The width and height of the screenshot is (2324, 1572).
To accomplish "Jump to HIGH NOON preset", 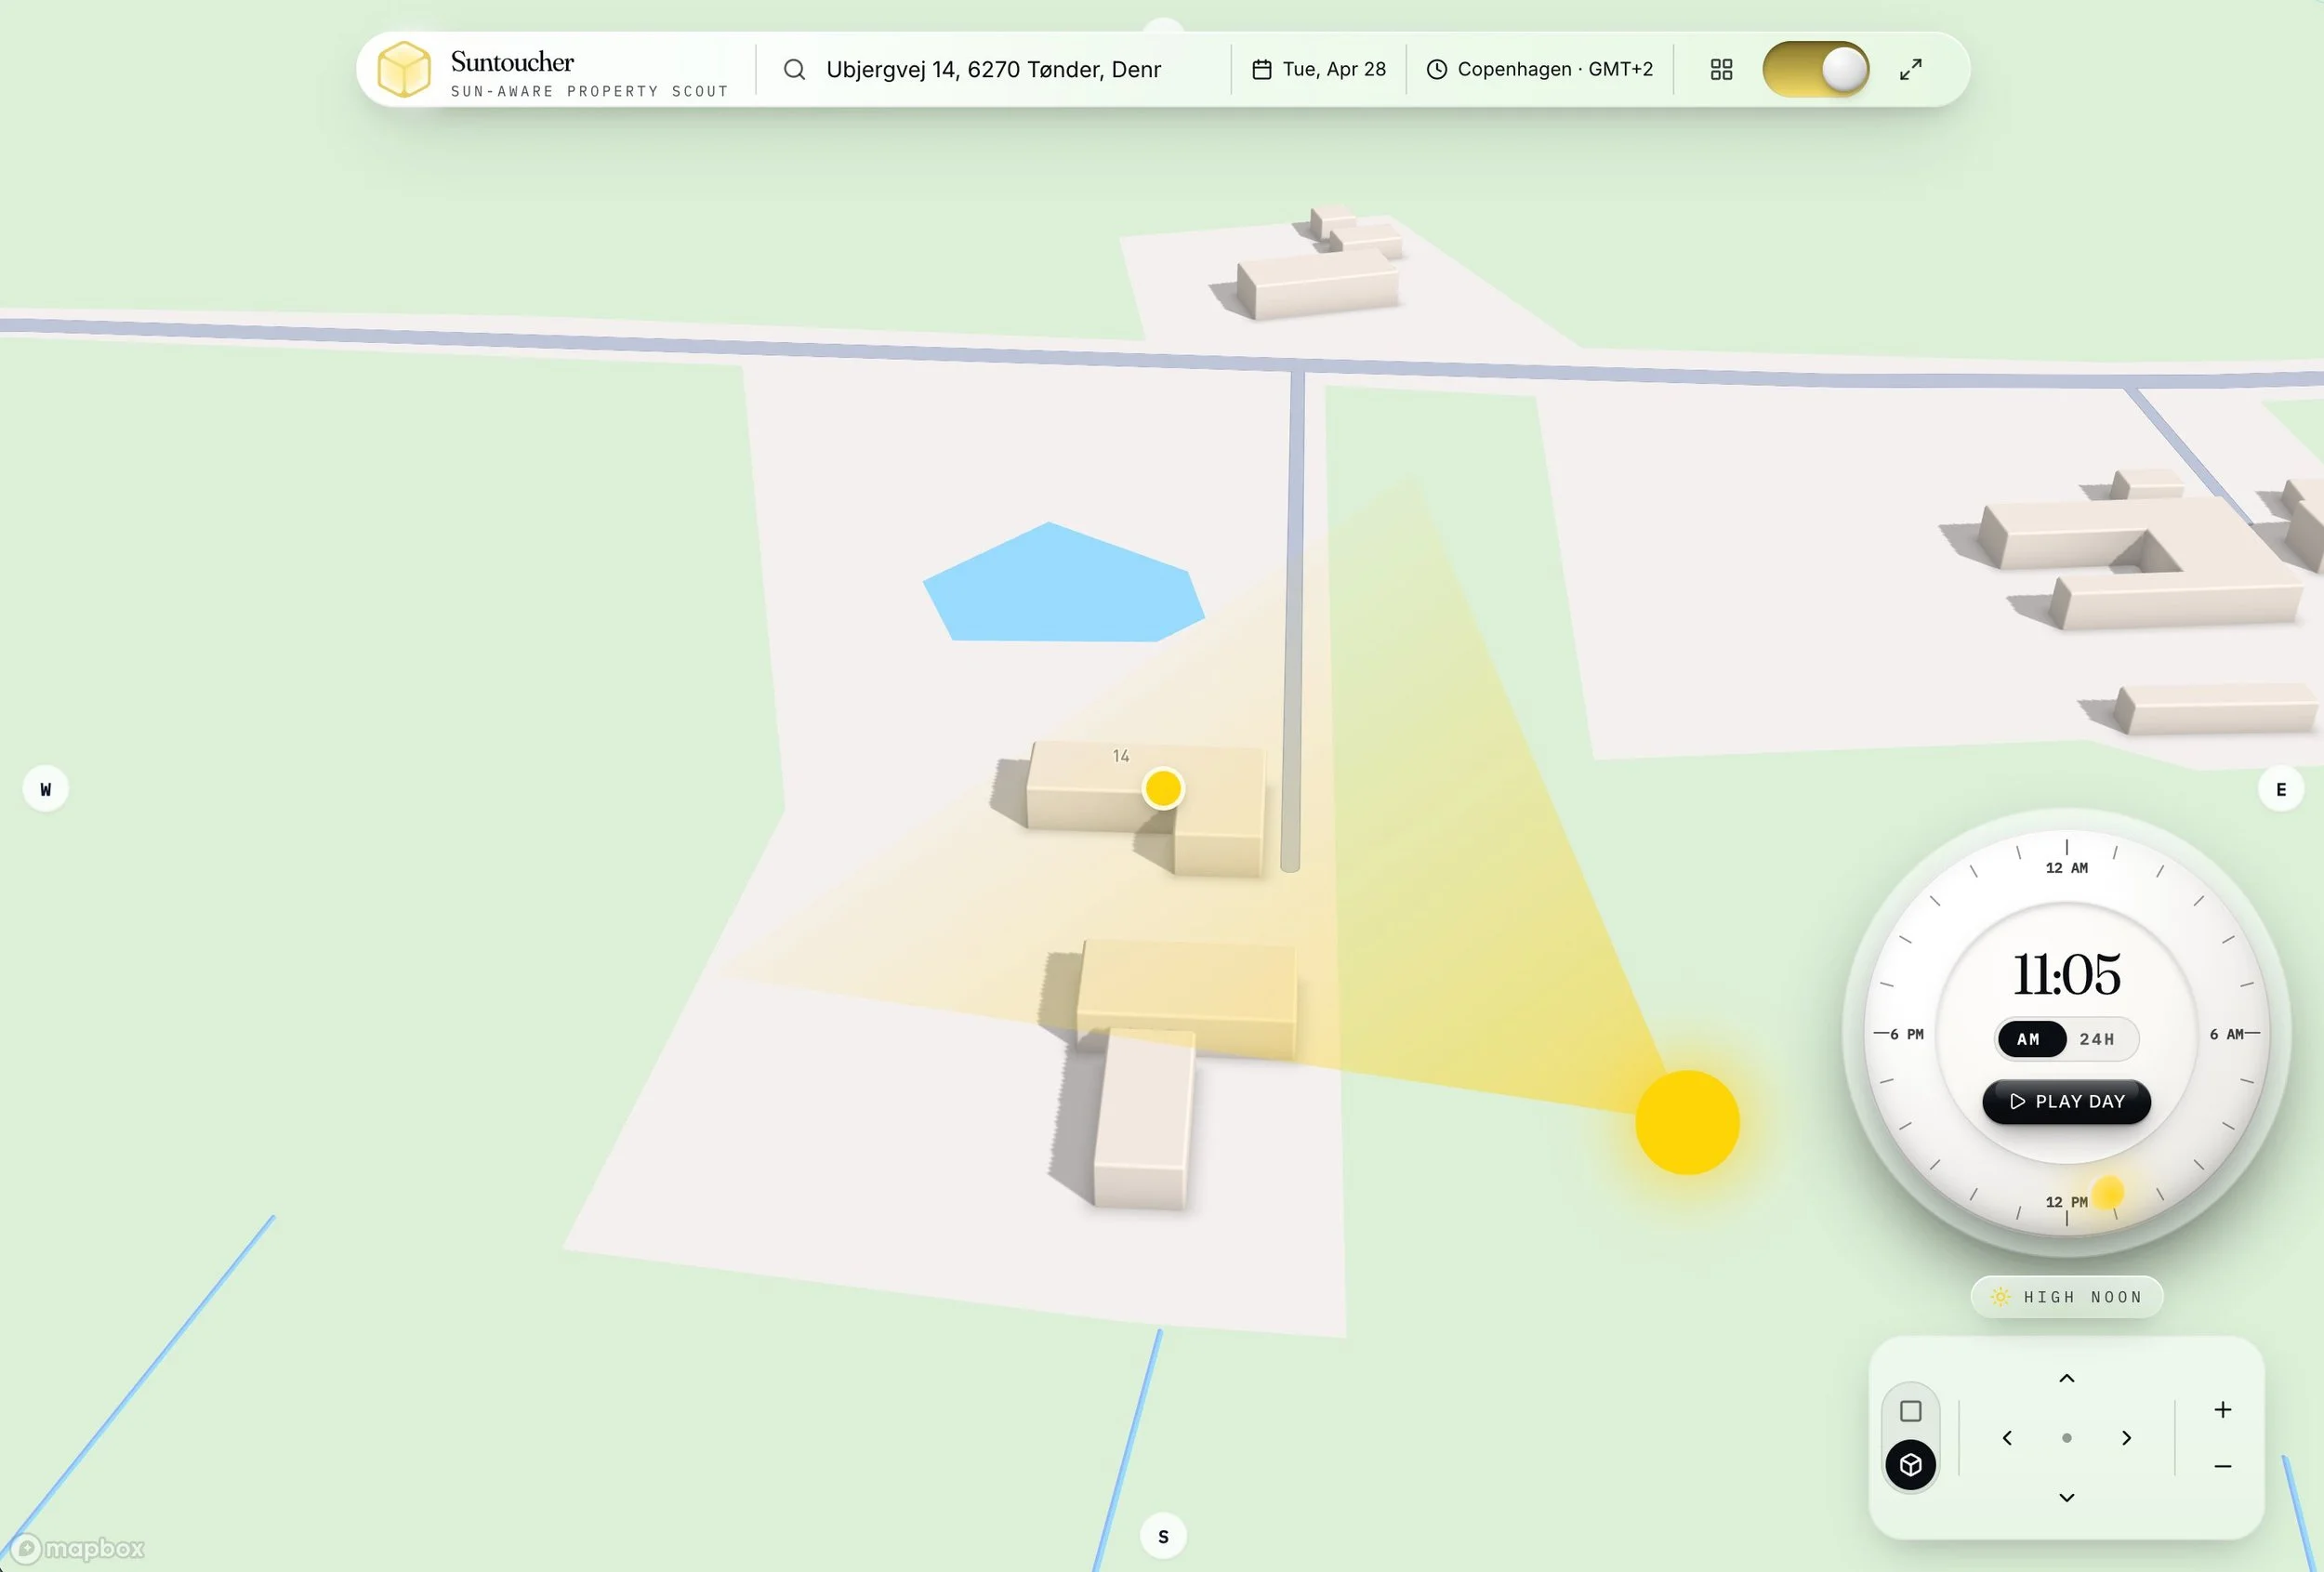I will tap(2066, 1297).
